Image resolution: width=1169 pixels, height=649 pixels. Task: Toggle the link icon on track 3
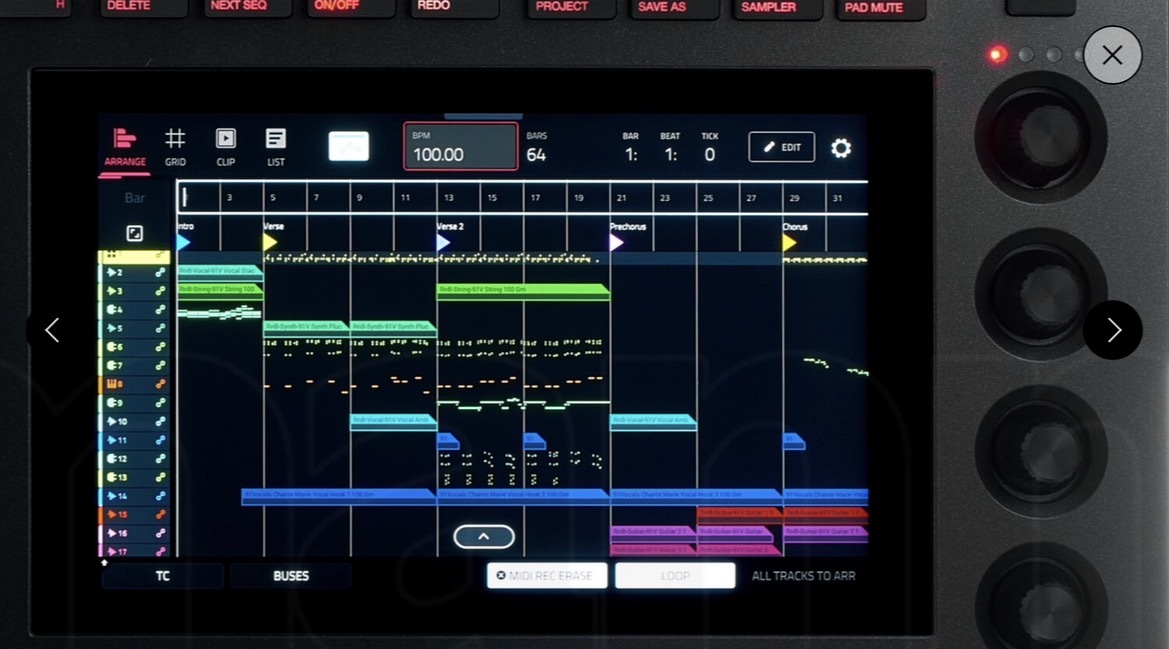click(160, 291)
